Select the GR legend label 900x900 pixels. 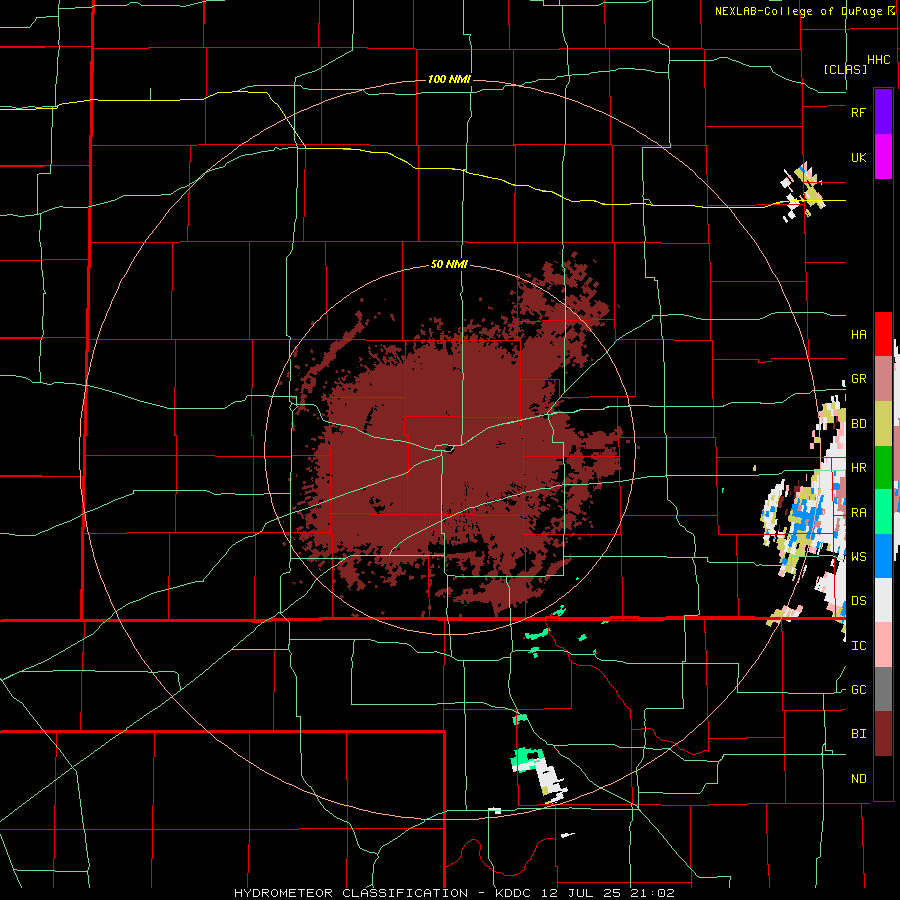858,379
